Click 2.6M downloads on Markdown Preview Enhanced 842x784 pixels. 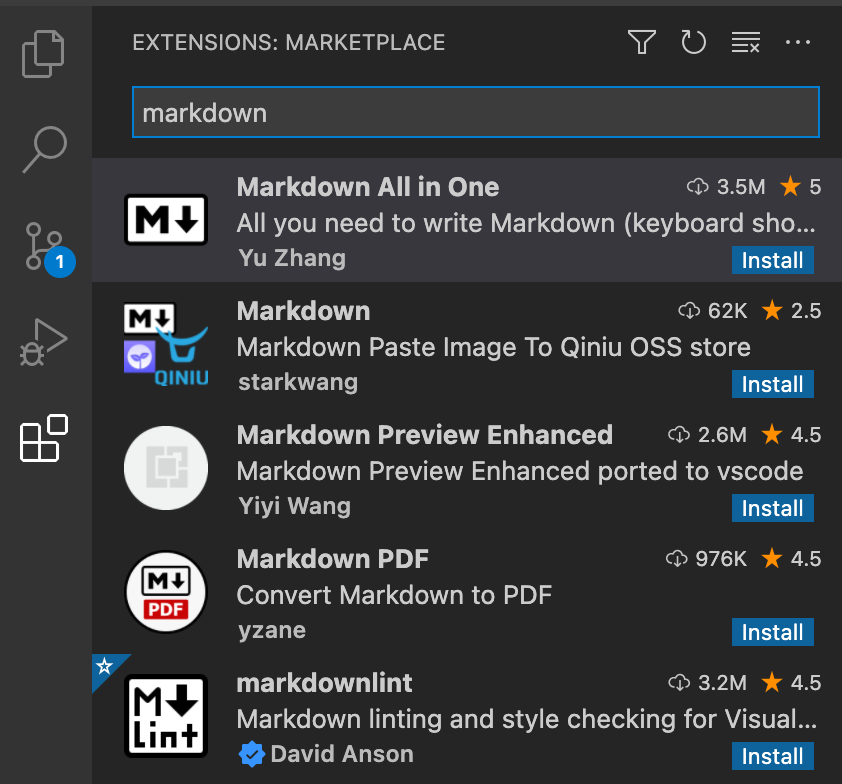point(707,435)
